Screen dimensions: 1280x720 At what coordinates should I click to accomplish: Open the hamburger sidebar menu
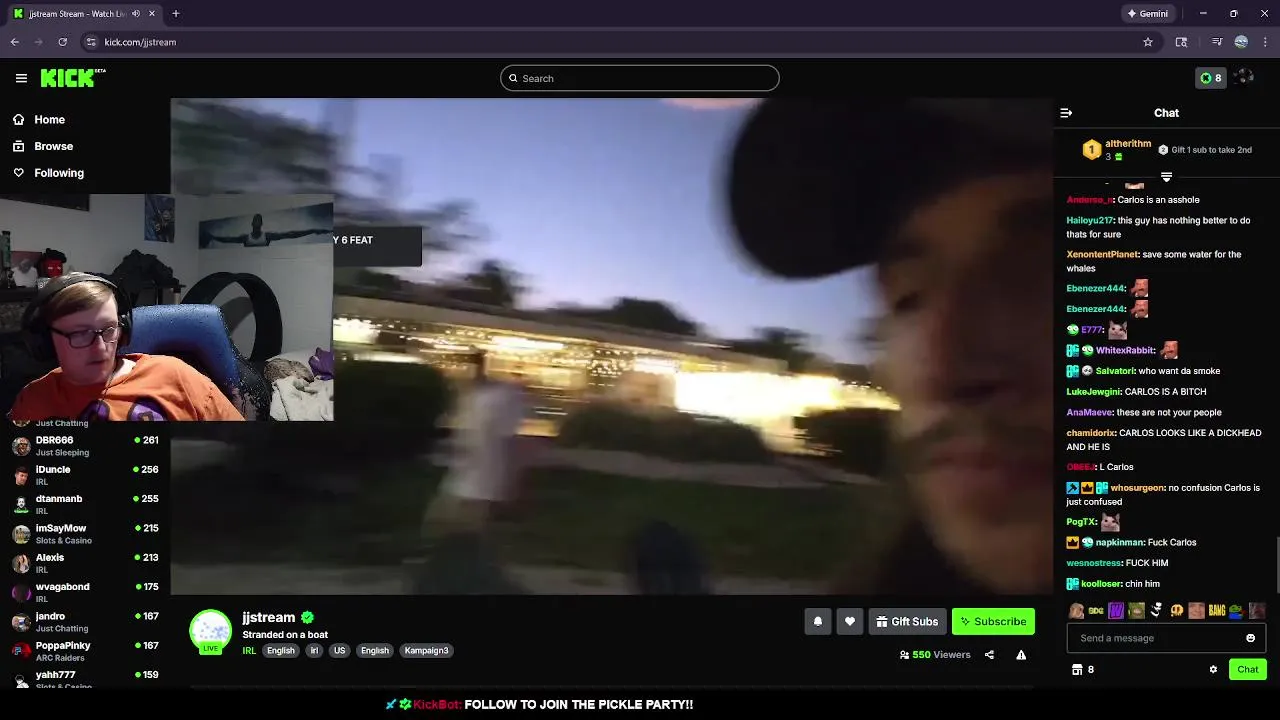21,78
